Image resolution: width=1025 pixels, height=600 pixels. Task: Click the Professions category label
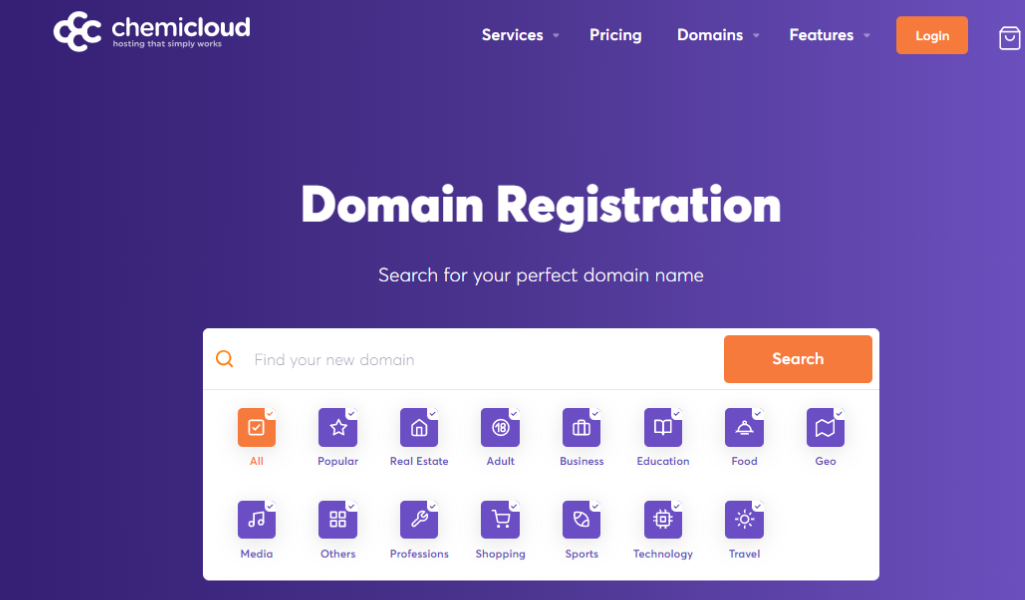click(419, 554)
